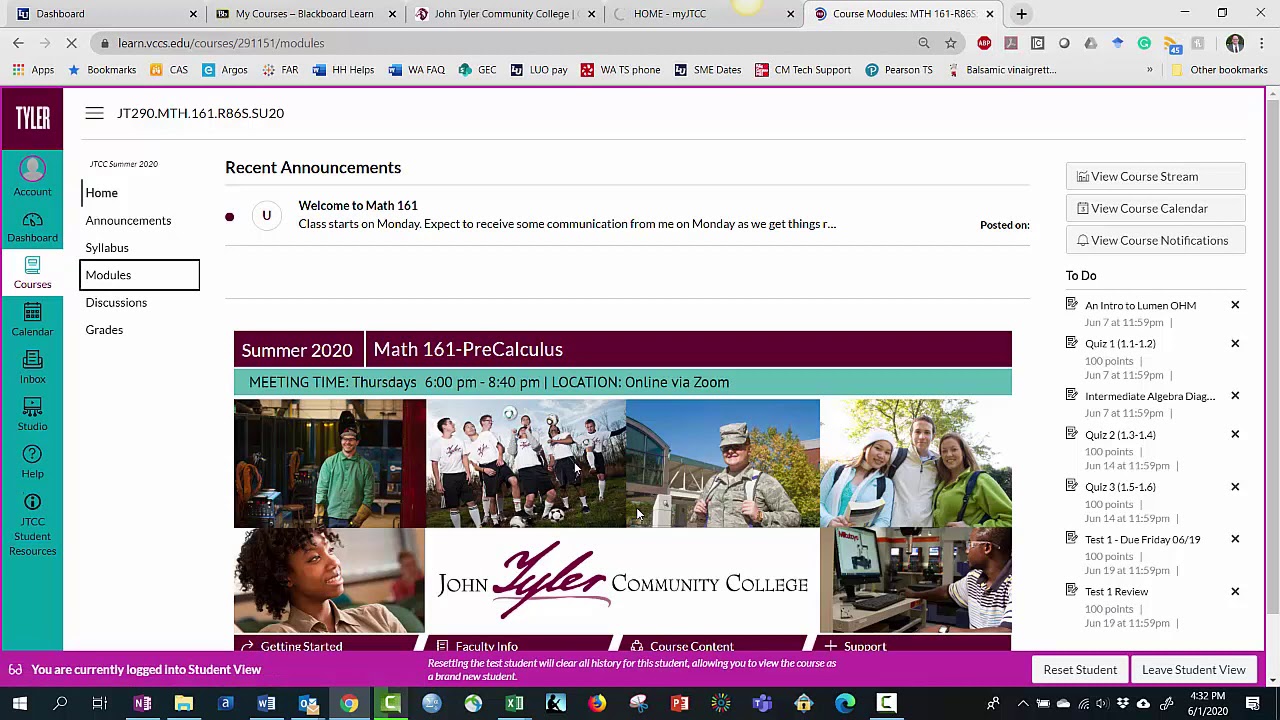Click the View Course Calendar button
1280x720 pixels.
tap(1155, 209)
